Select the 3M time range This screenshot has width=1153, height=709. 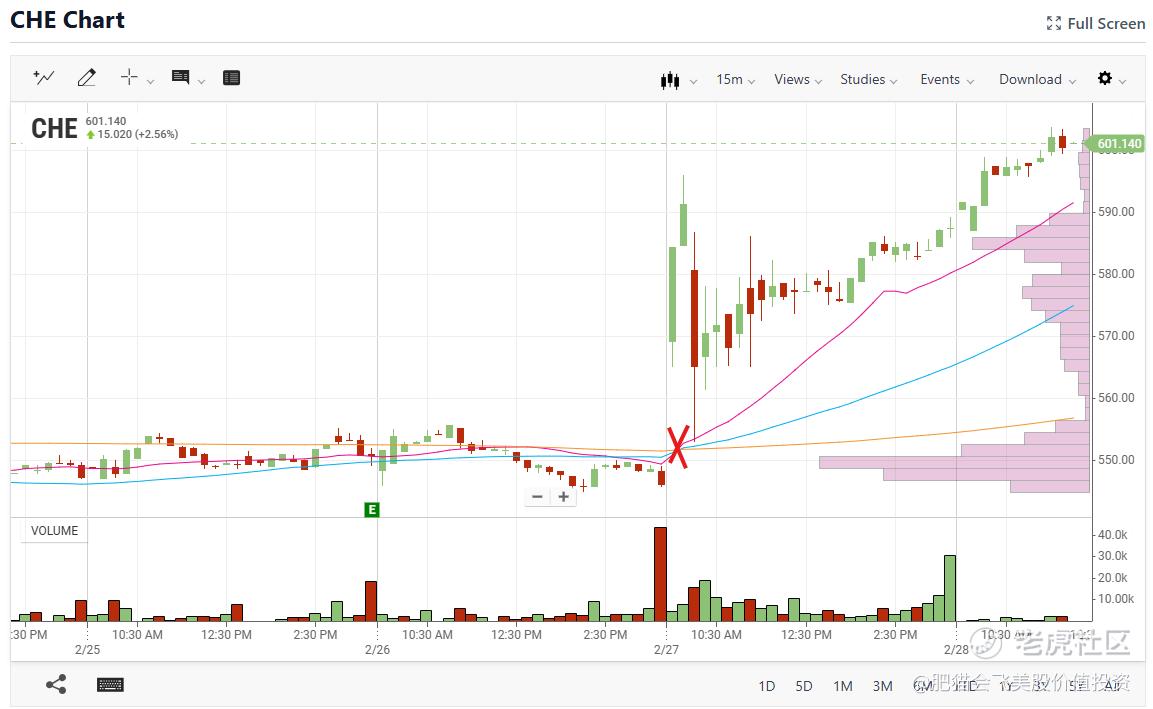click(882, 686)
